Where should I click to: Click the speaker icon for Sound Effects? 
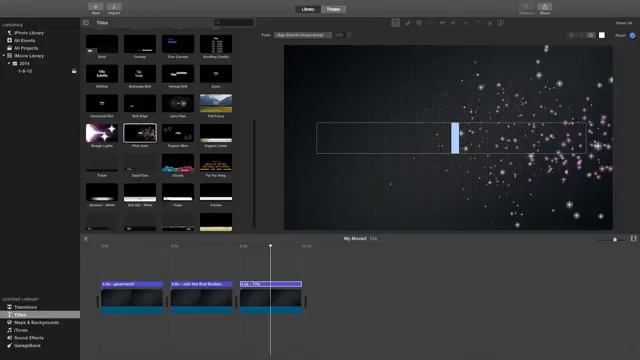point(9,338)
